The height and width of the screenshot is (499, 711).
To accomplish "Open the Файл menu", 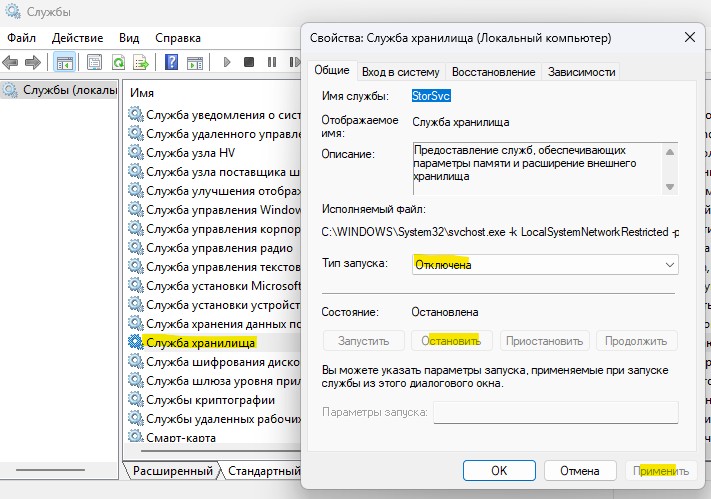I will tap(21, 38).
